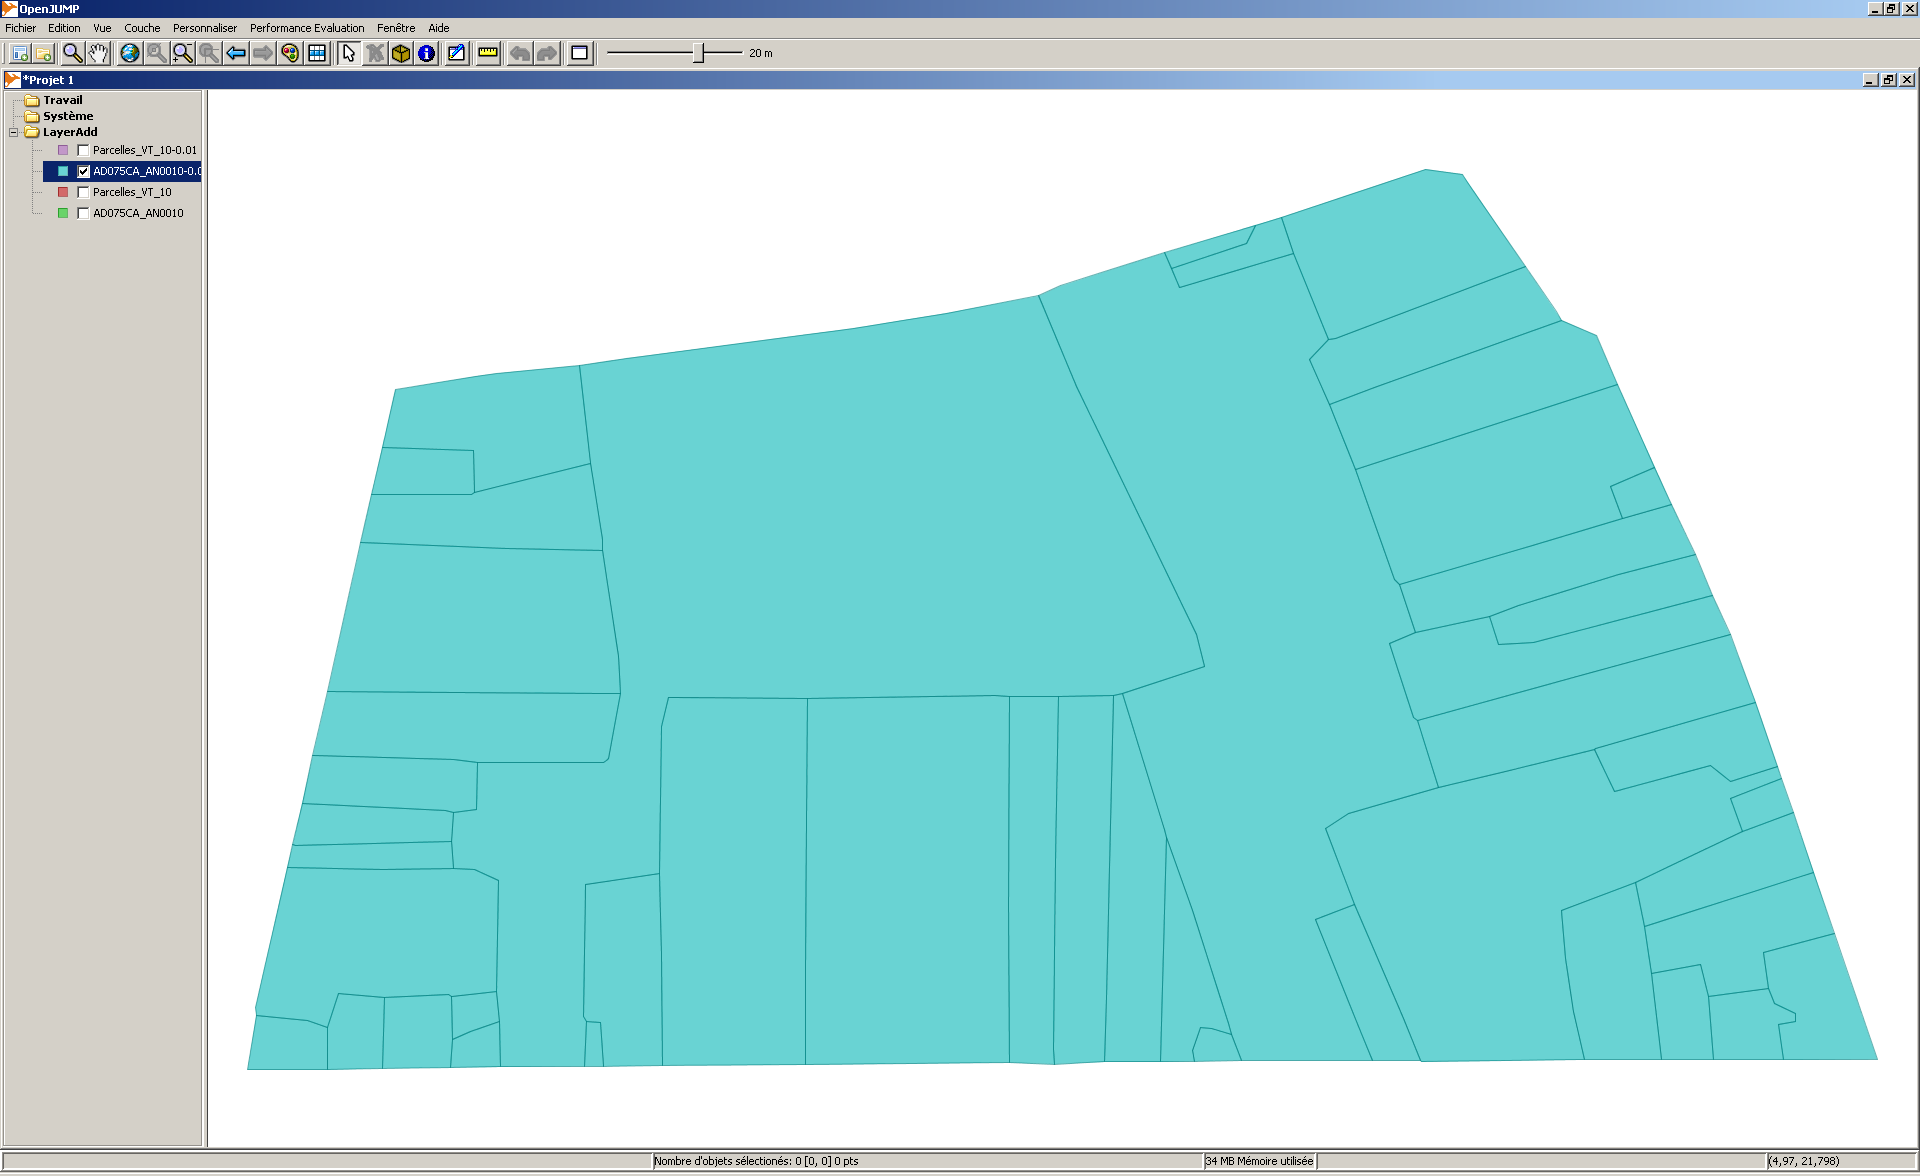Activate the Pan hand tool
Screen dimensions: 1920x1176
pyautogui.click(x=98, y=53)
